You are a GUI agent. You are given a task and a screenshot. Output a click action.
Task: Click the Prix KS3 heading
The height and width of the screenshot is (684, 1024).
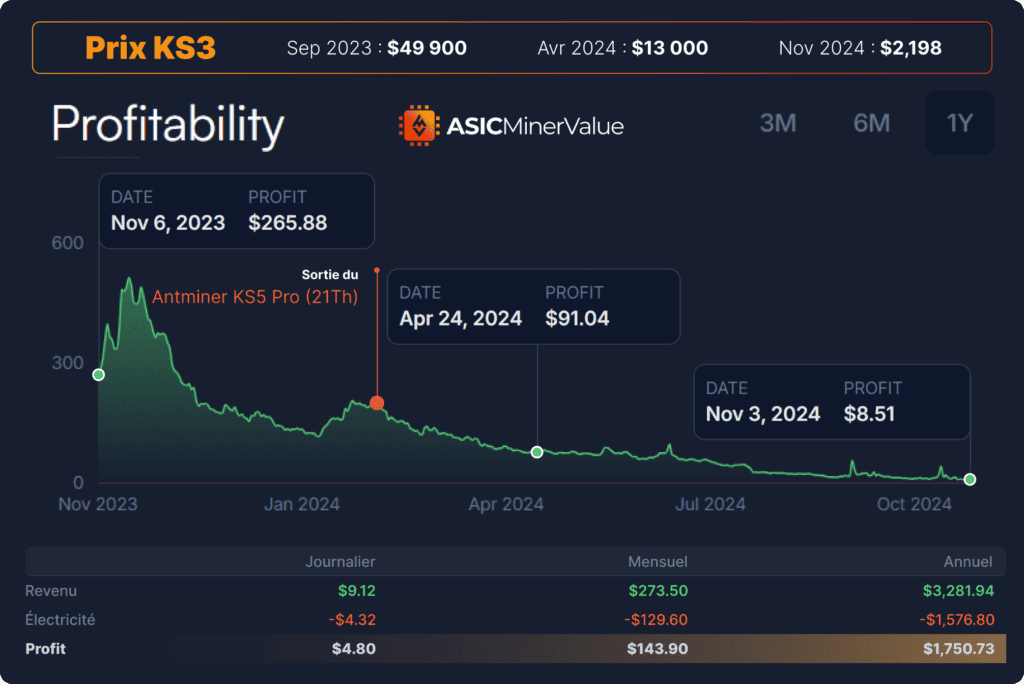tap(150, 48)
